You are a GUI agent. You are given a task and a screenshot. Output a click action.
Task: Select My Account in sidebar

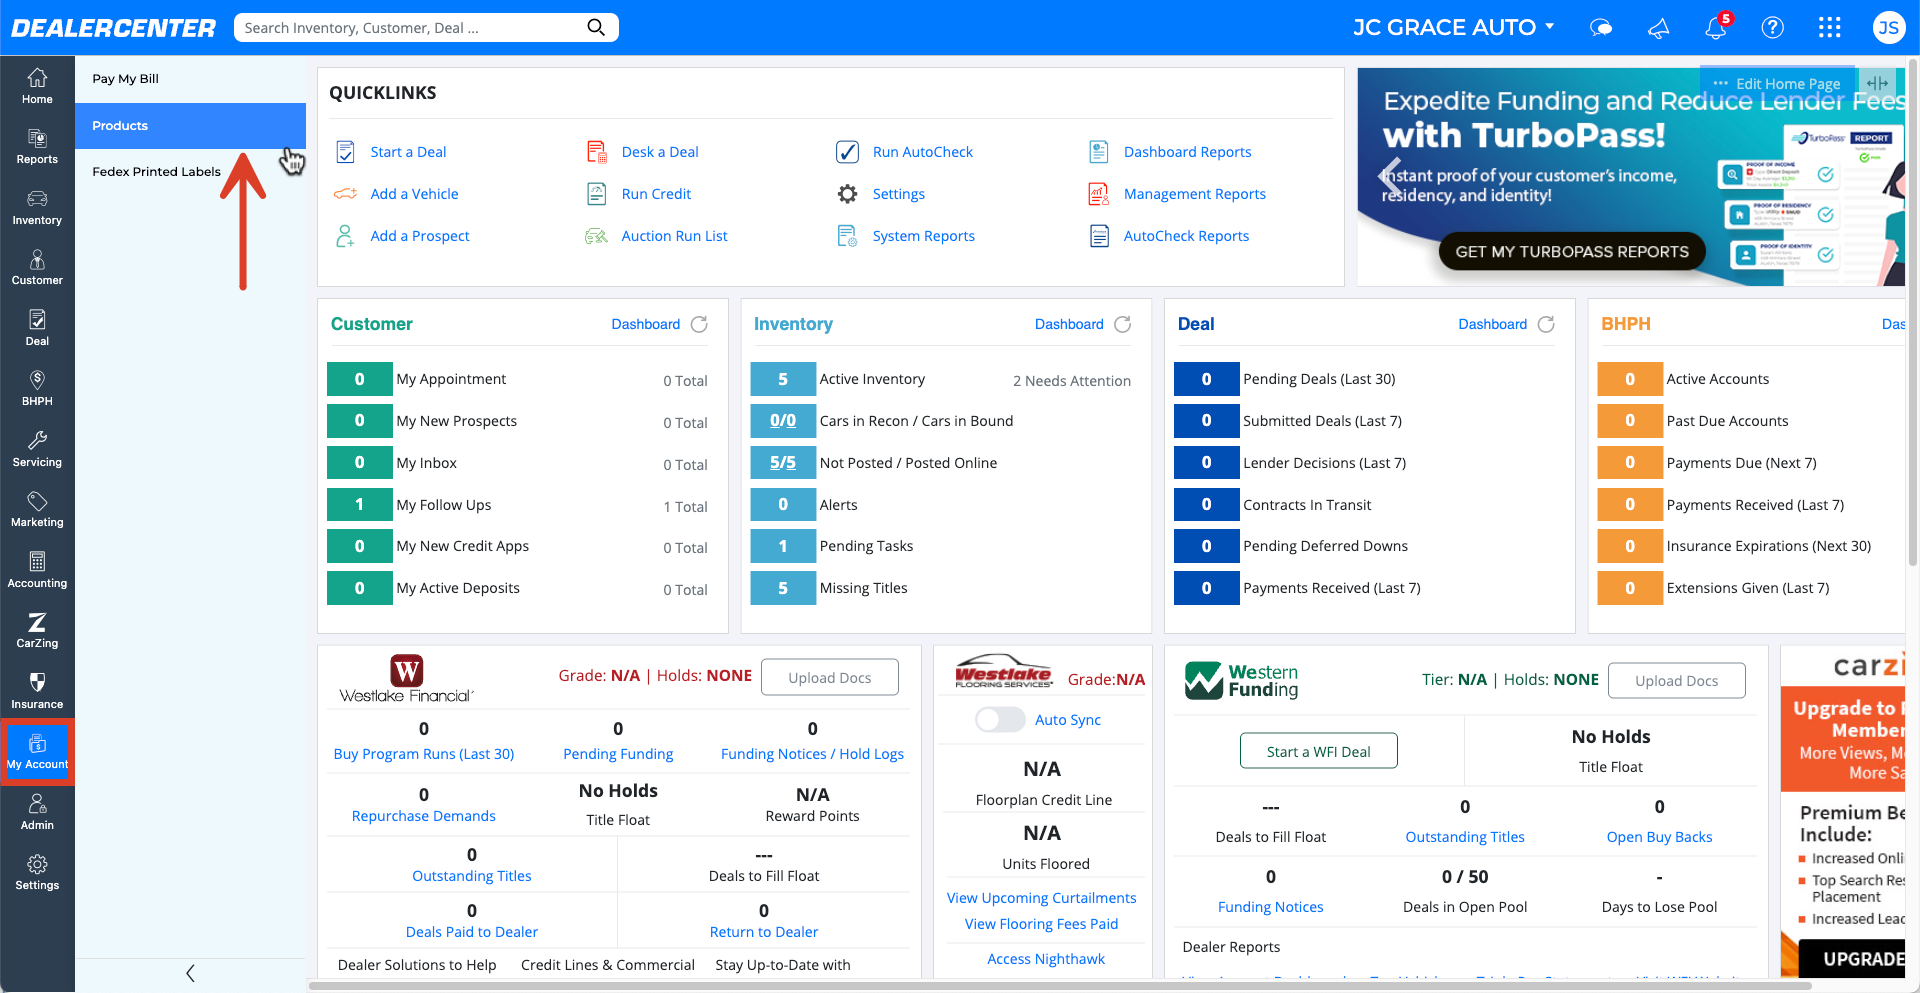37,751
